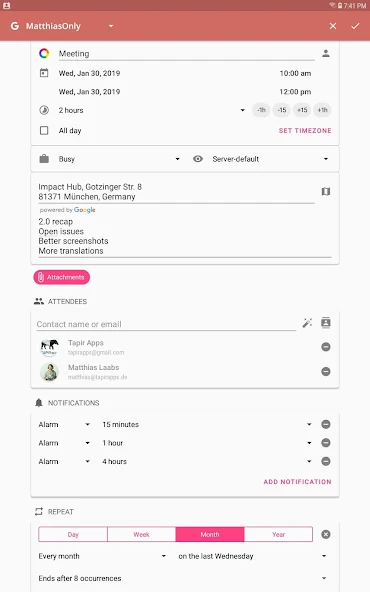
Task: Open the event color wheel picker
Action: pos(44,54)
